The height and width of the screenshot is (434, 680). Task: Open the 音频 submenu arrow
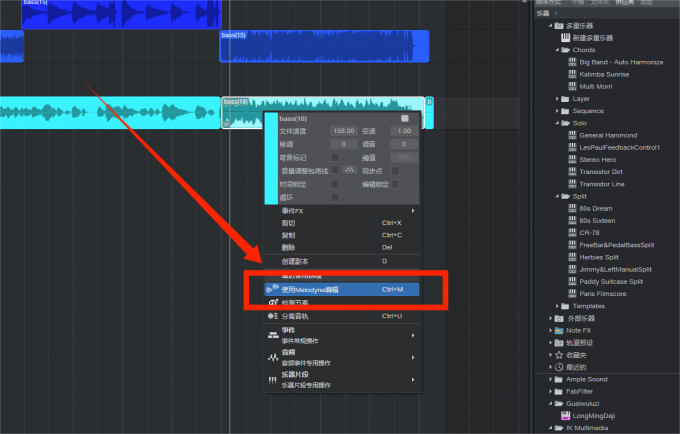pyautogui.click(x=413, y=358)
